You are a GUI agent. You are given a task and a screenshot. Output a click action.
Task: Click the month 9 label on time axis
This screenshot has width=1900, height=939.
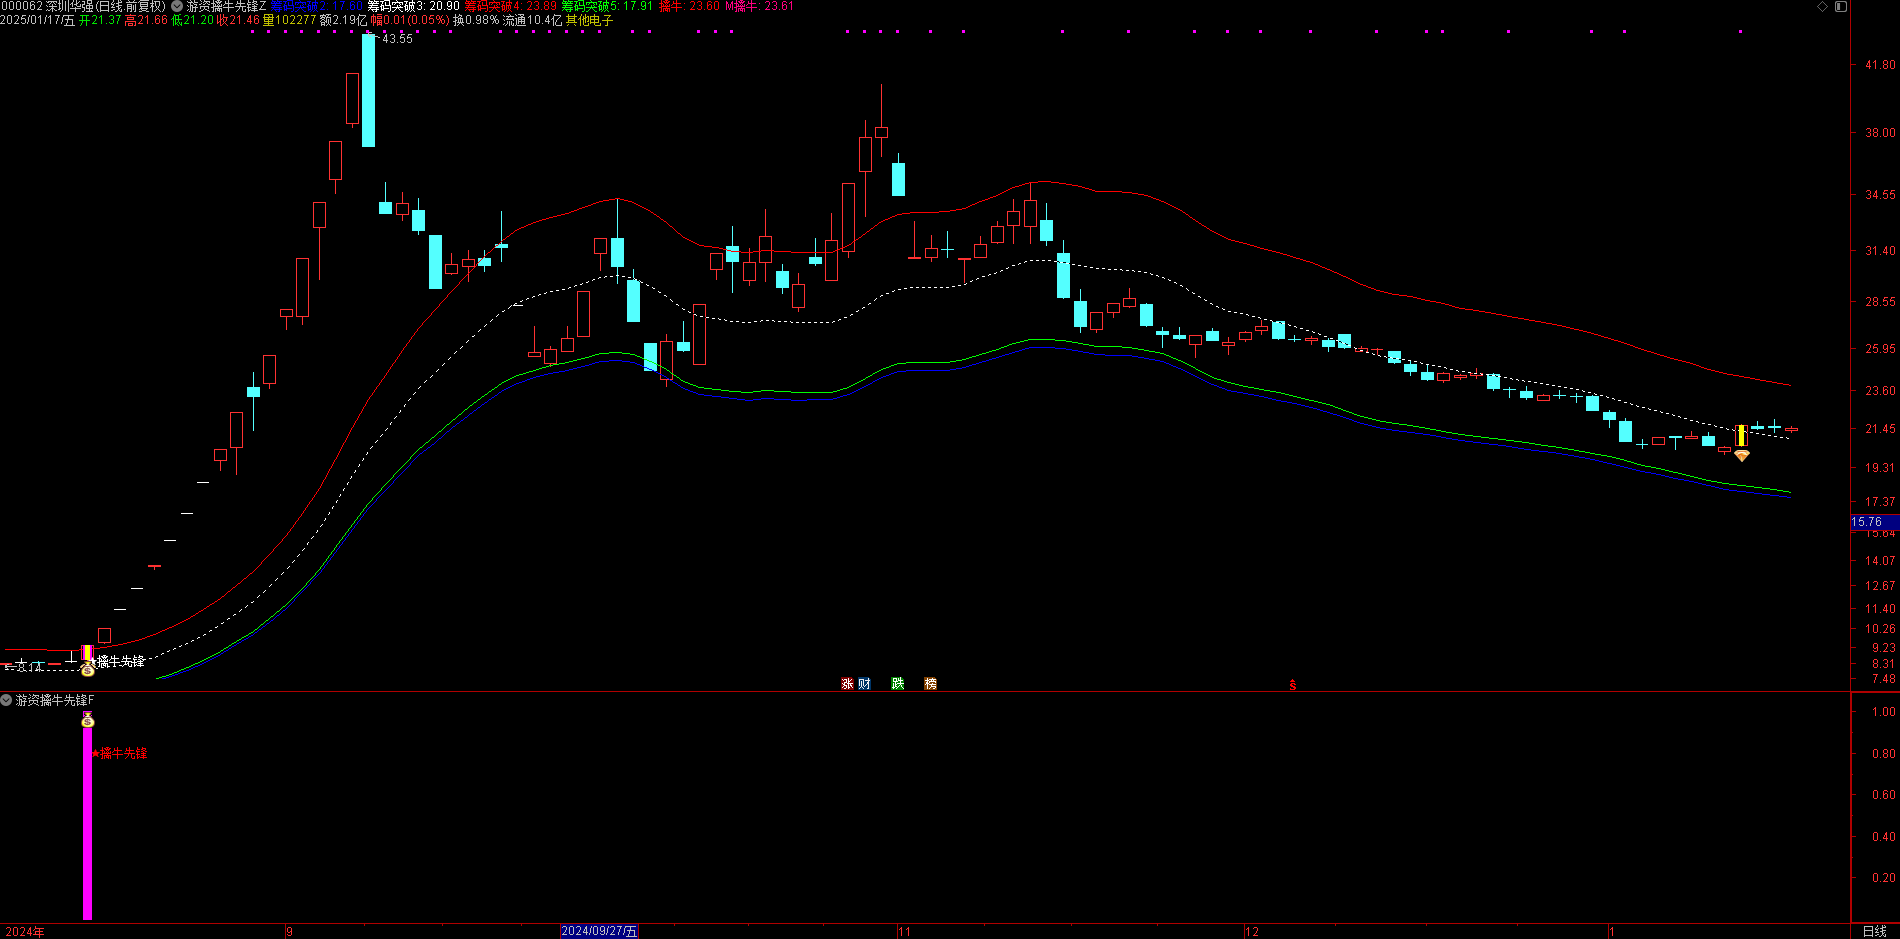289,932
